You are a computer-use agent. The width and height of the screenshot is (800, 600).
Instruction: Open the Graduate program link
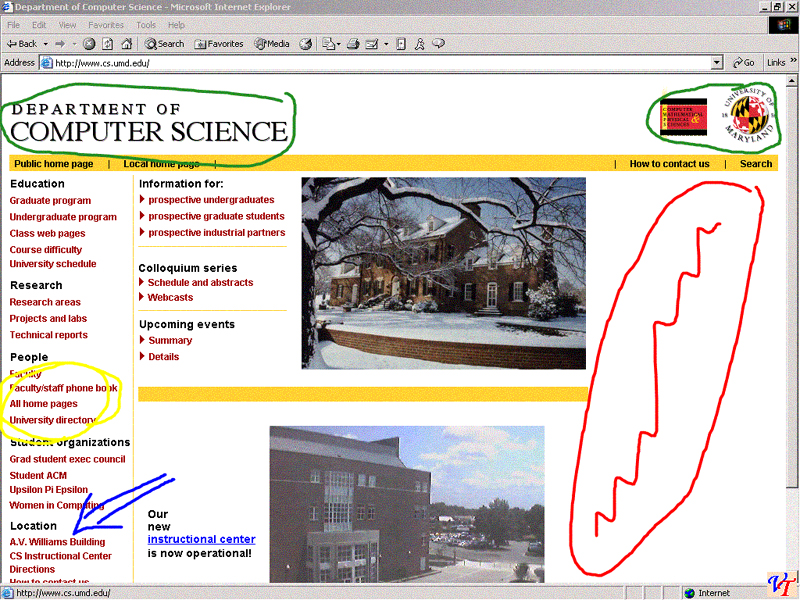[50, 201]
